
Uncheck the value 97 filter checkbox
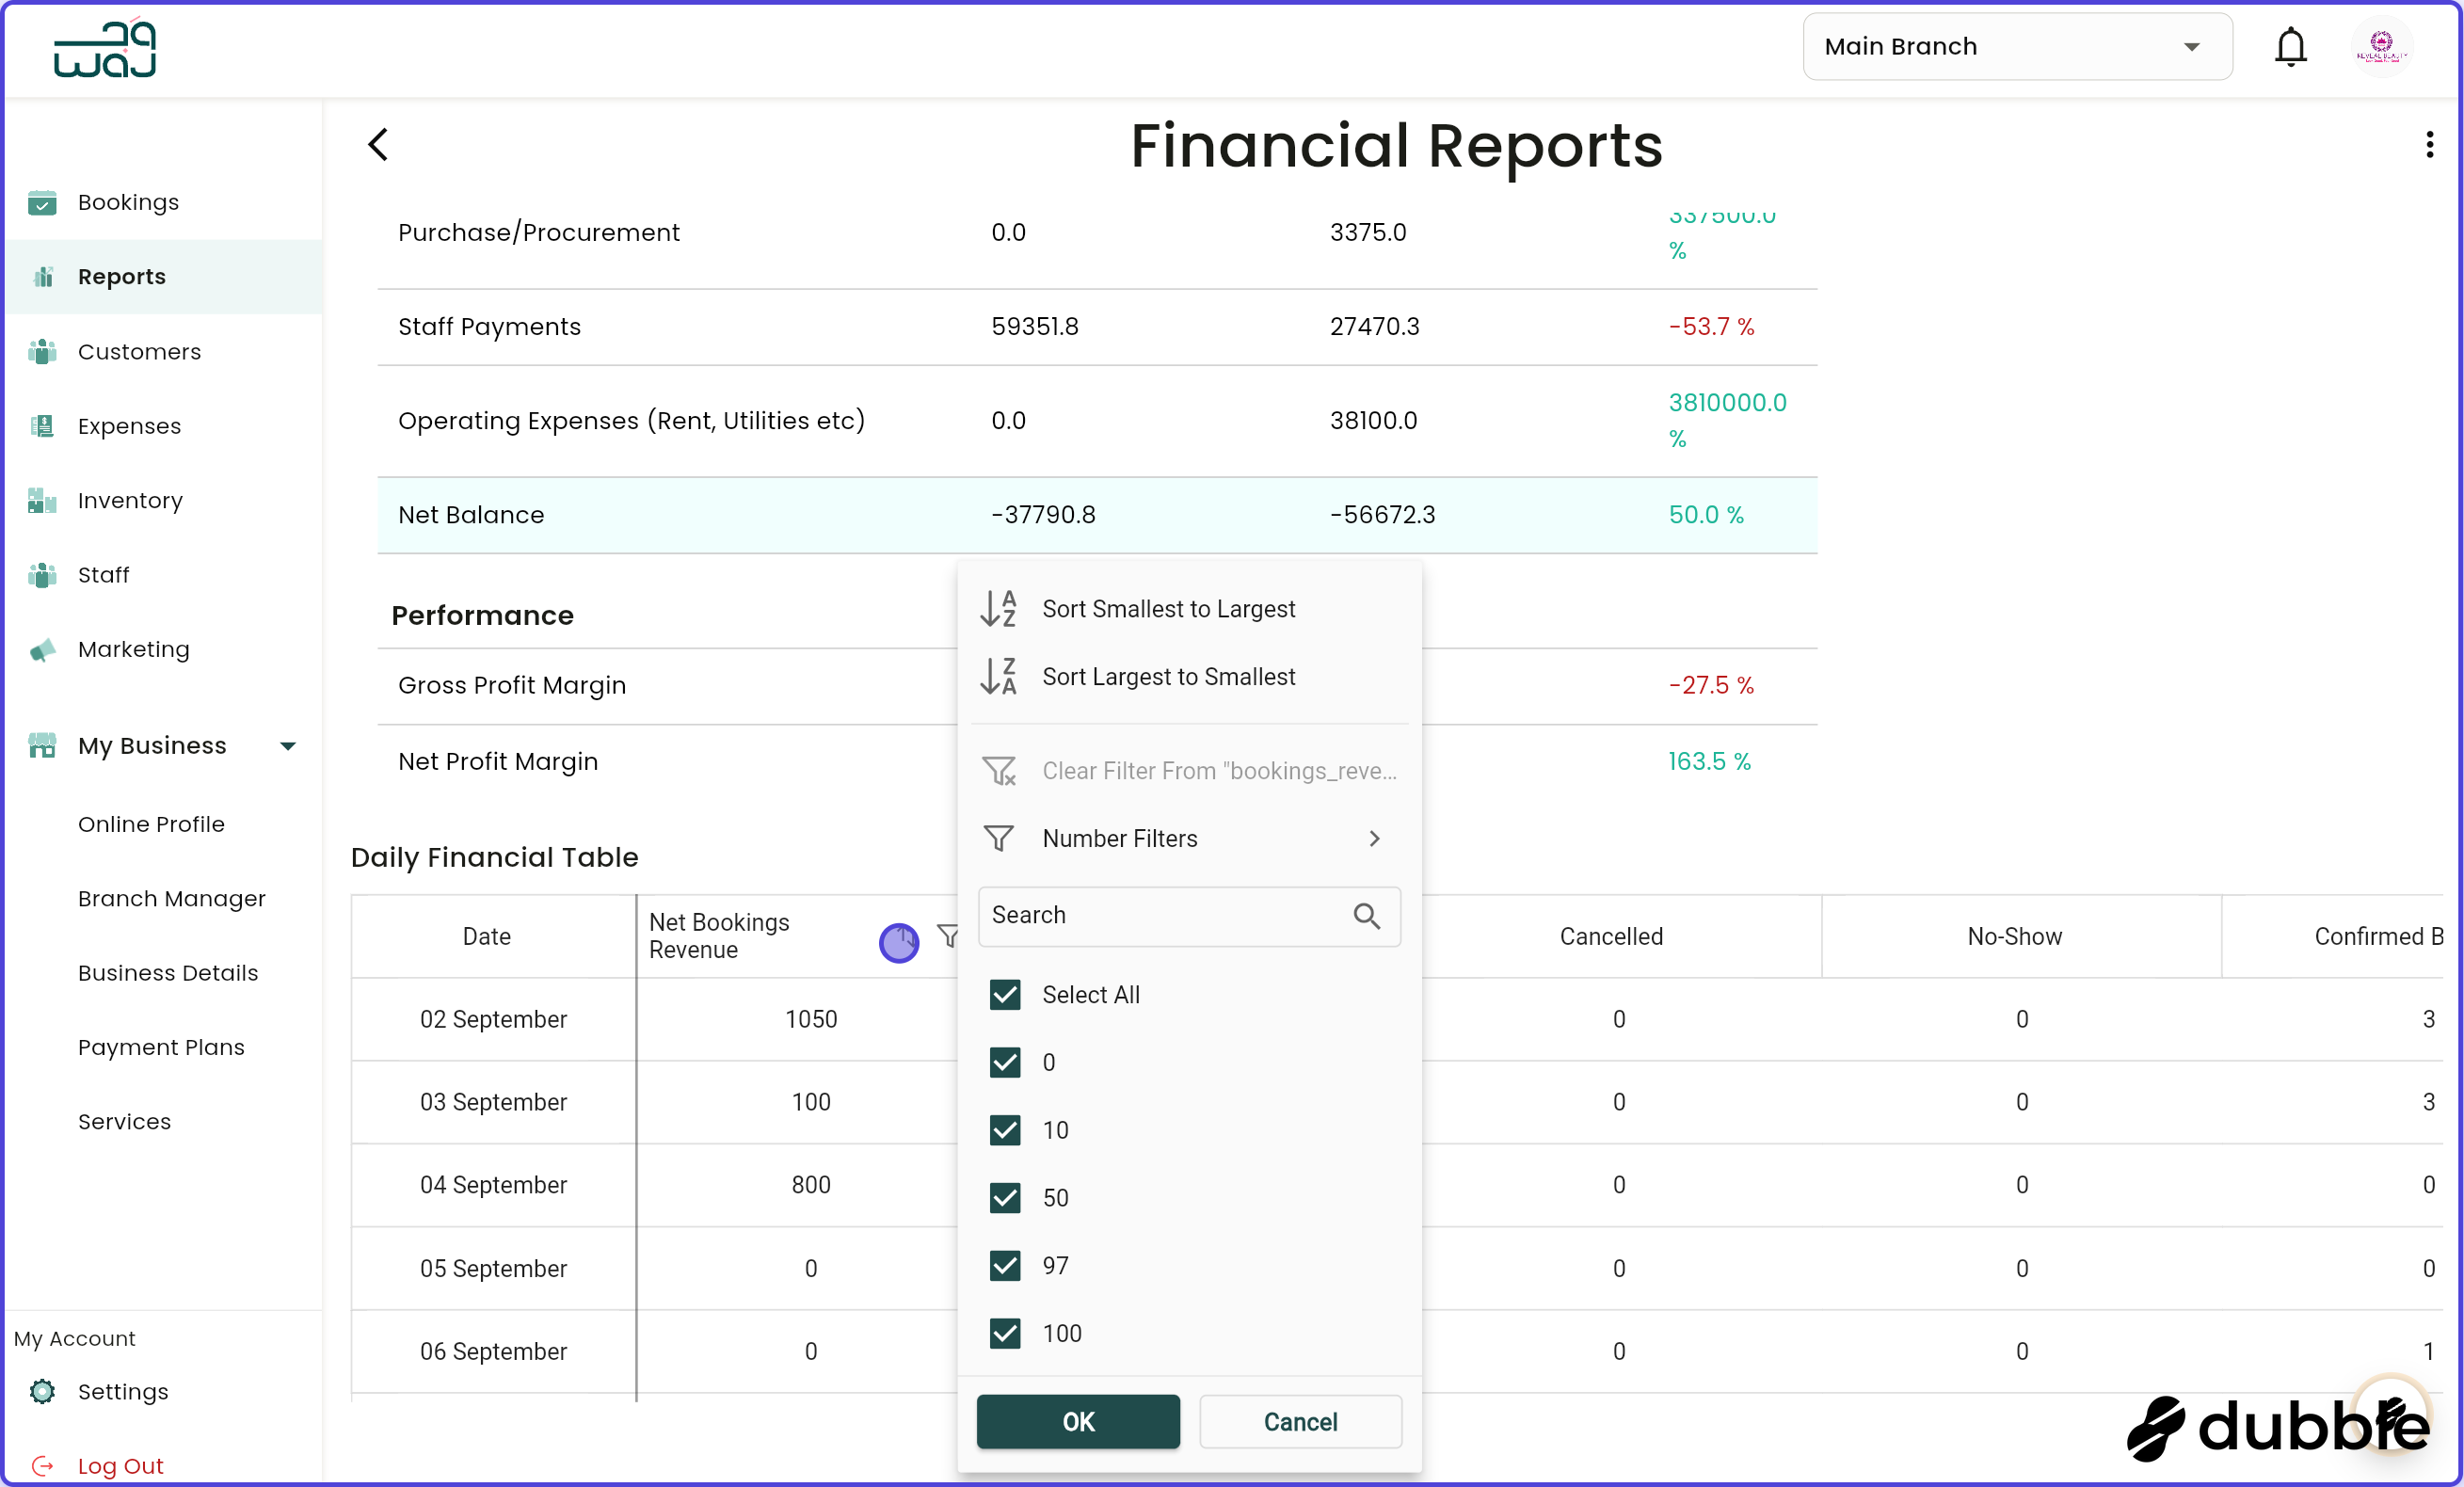click(x=1004, y=1266)
